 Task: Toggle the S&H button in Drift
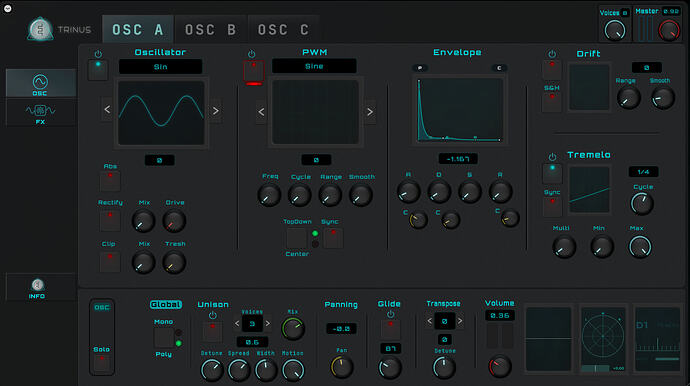[x=552, y=102]
